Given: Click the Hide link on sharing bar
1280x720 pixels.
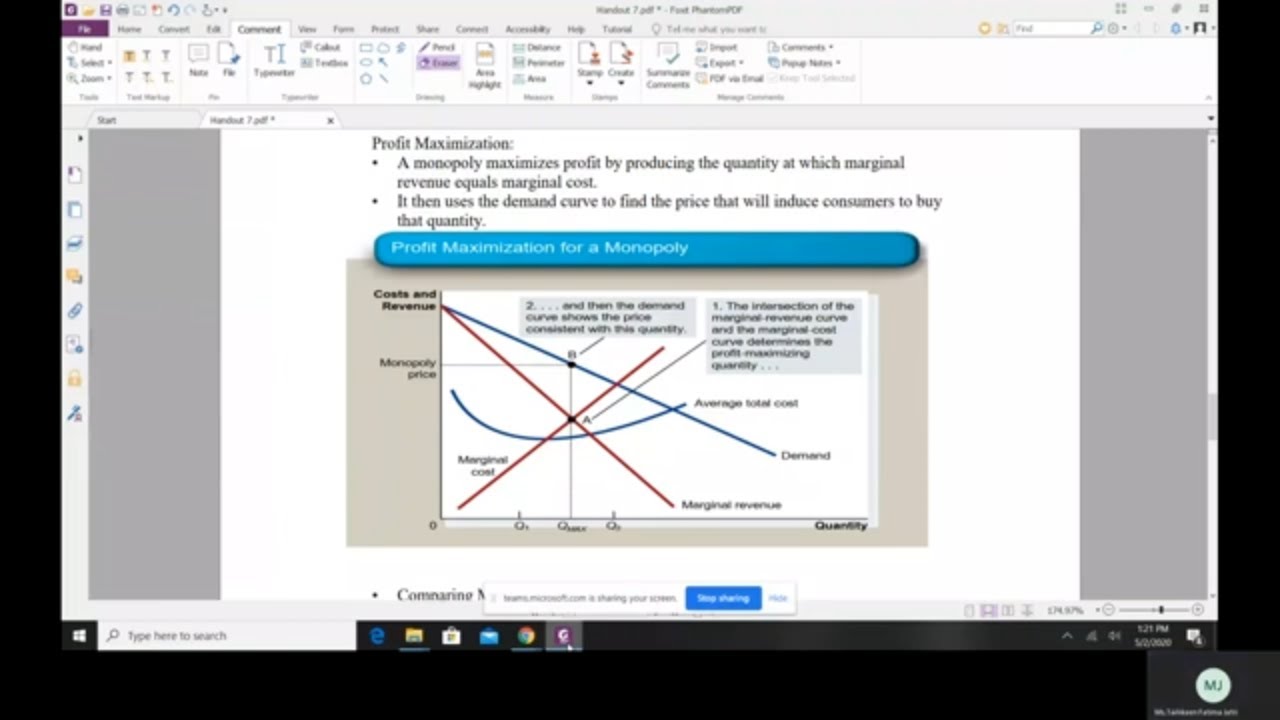Looking at the screenshot, I should [x=778, y=598].
